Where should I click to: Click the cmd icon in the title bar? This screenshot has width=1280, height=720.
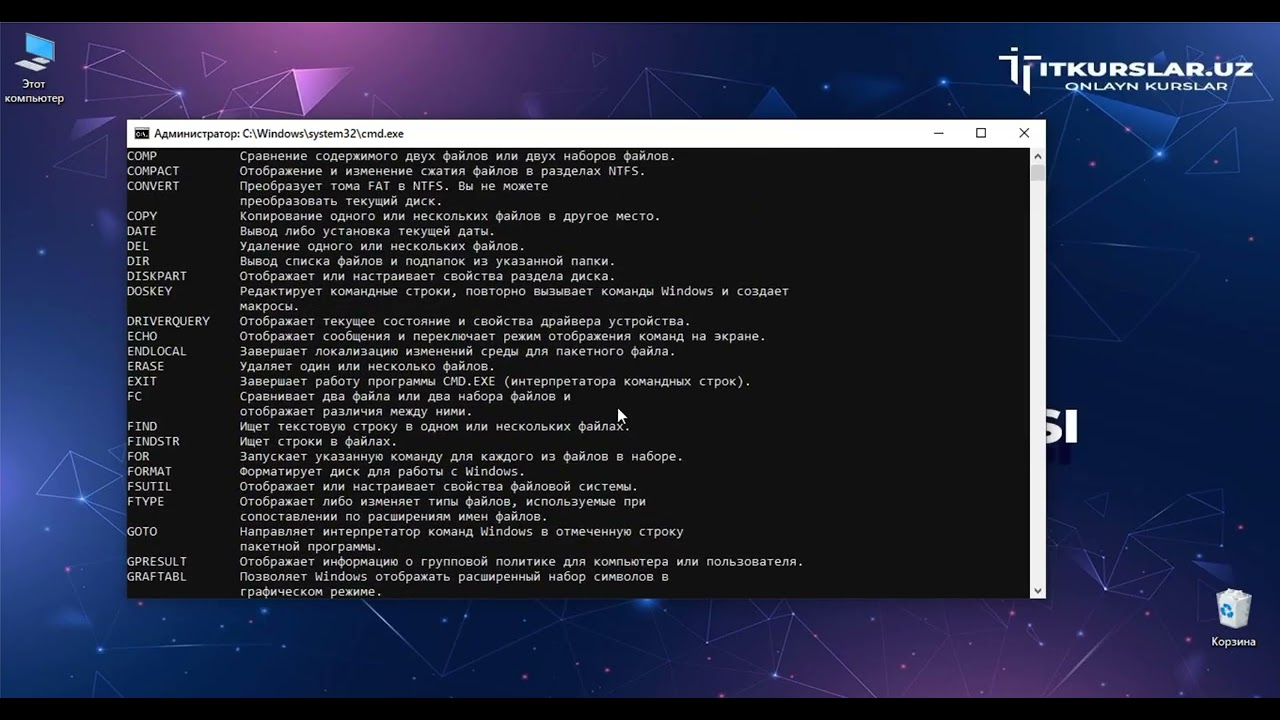pos(142,133)
